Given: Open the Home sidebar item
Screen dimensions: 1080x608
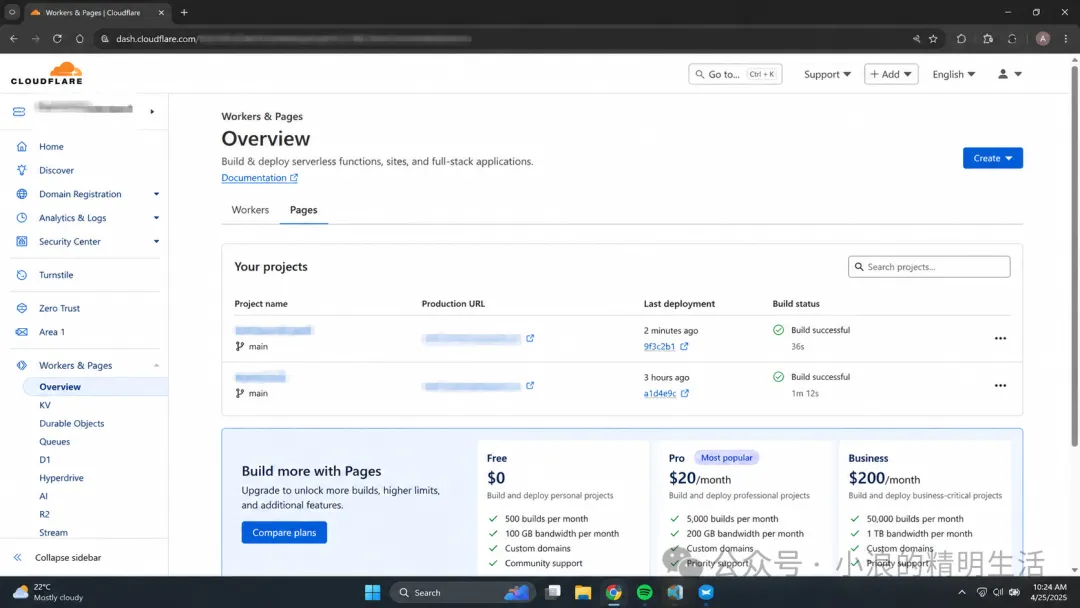Looking at the screenshot, I should [51, 147].
